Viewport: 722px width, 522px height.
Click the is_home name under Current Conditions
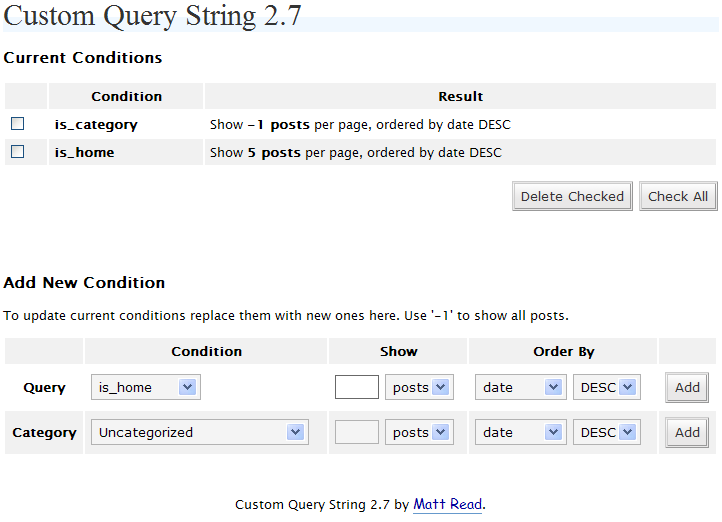[x=84, y=153]
